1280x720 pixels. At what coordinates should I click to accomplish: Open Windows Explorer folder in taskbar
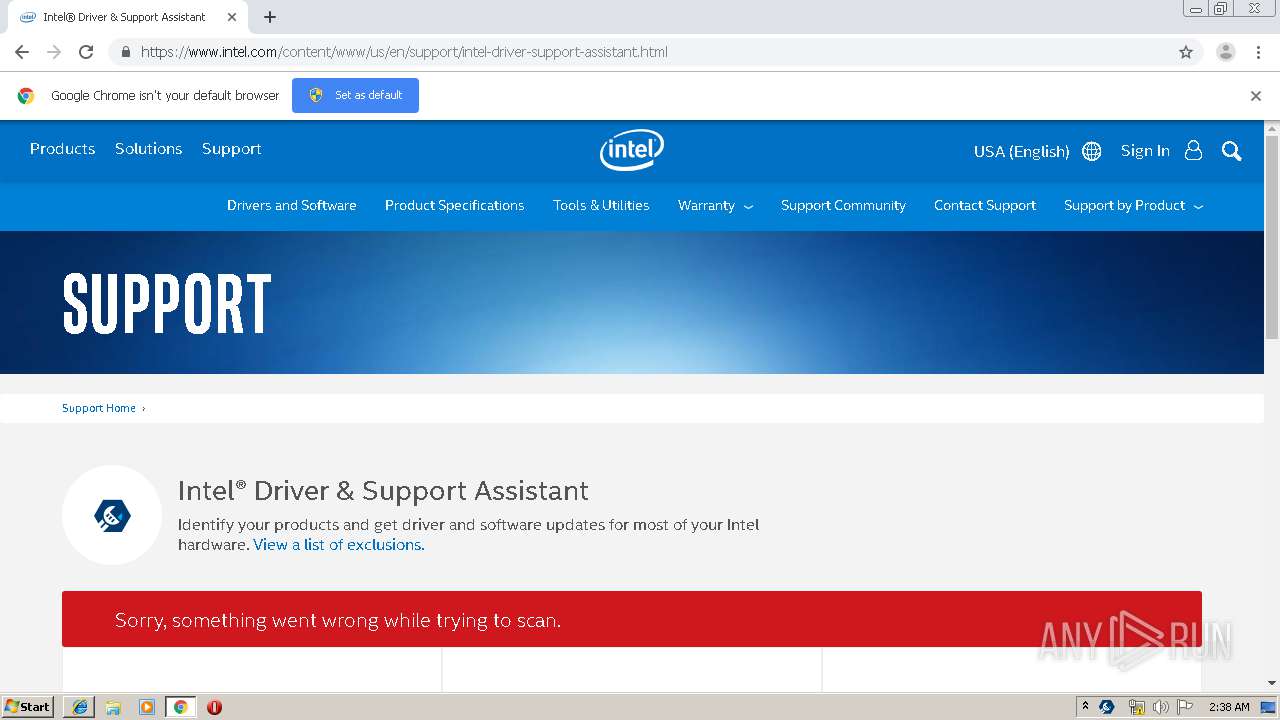coord(113,707)
